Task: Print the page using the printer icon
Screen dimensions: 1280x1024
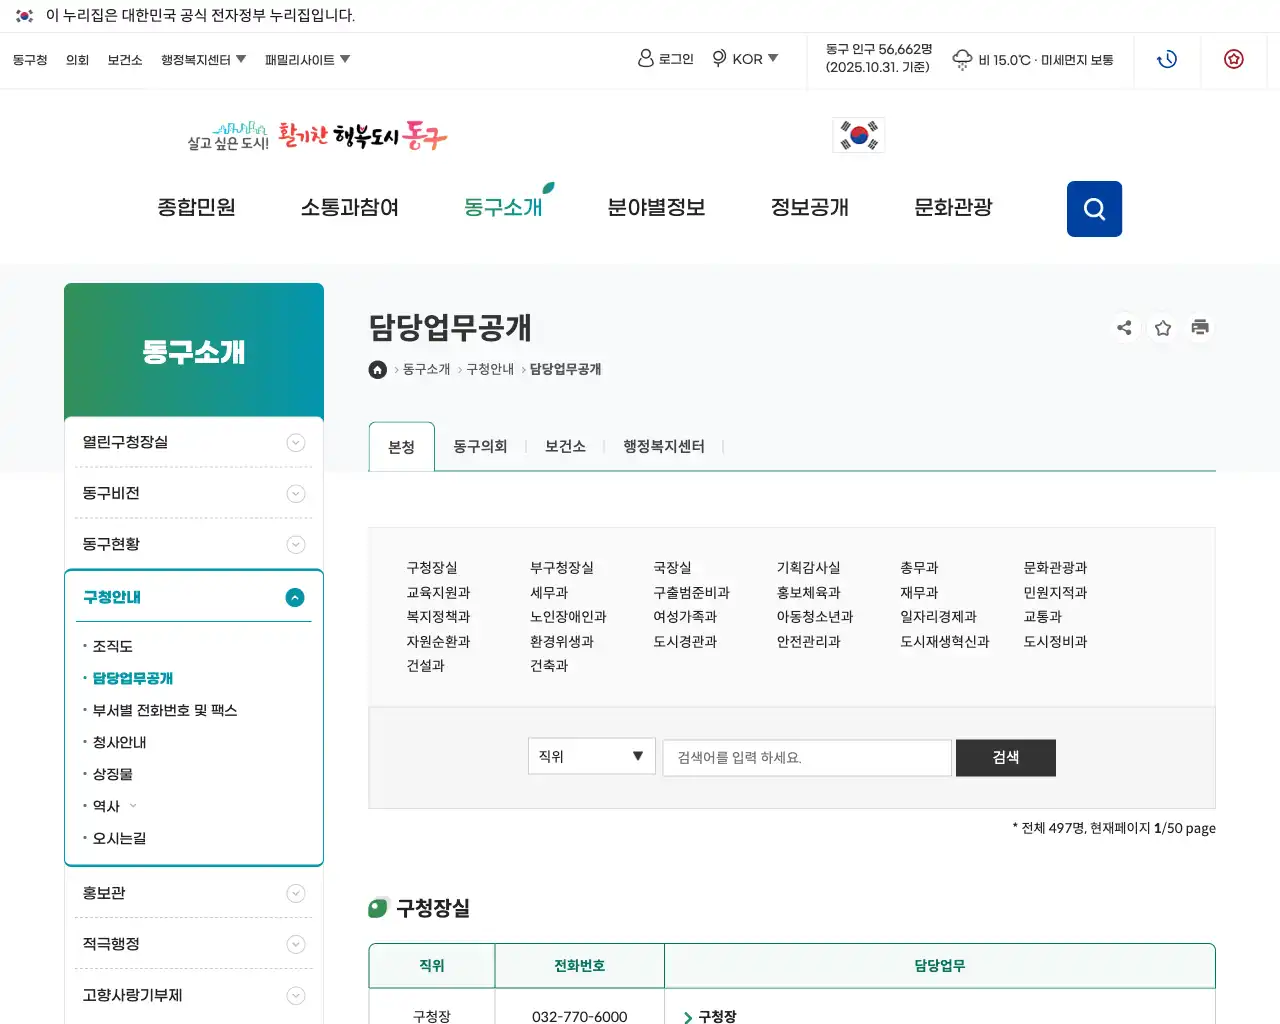Action: point(1200,327)
